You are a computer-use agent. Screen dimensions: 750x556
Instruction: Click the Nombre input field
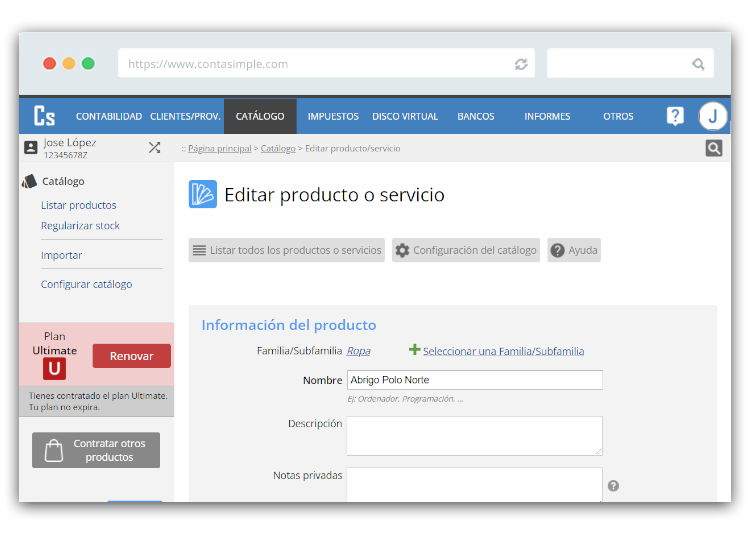474,380
